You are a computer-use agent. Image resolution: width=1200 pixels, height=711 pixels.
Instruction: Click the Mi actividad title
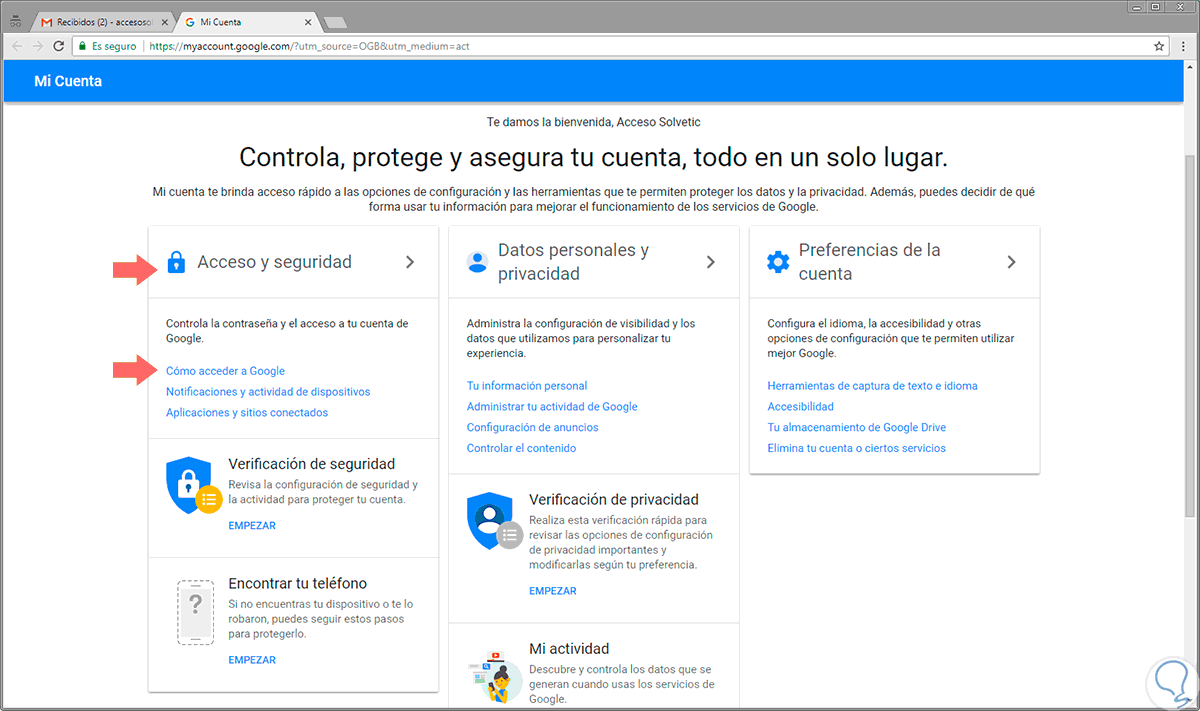point(569,649)
